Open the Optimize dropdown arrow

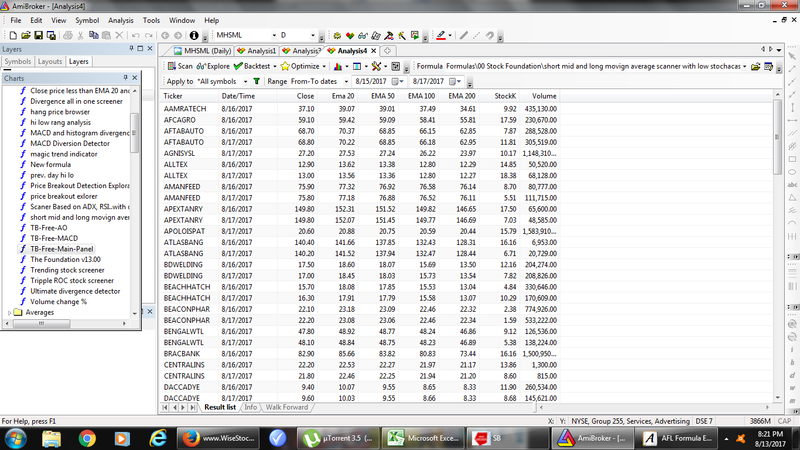[x=324, y=66]
